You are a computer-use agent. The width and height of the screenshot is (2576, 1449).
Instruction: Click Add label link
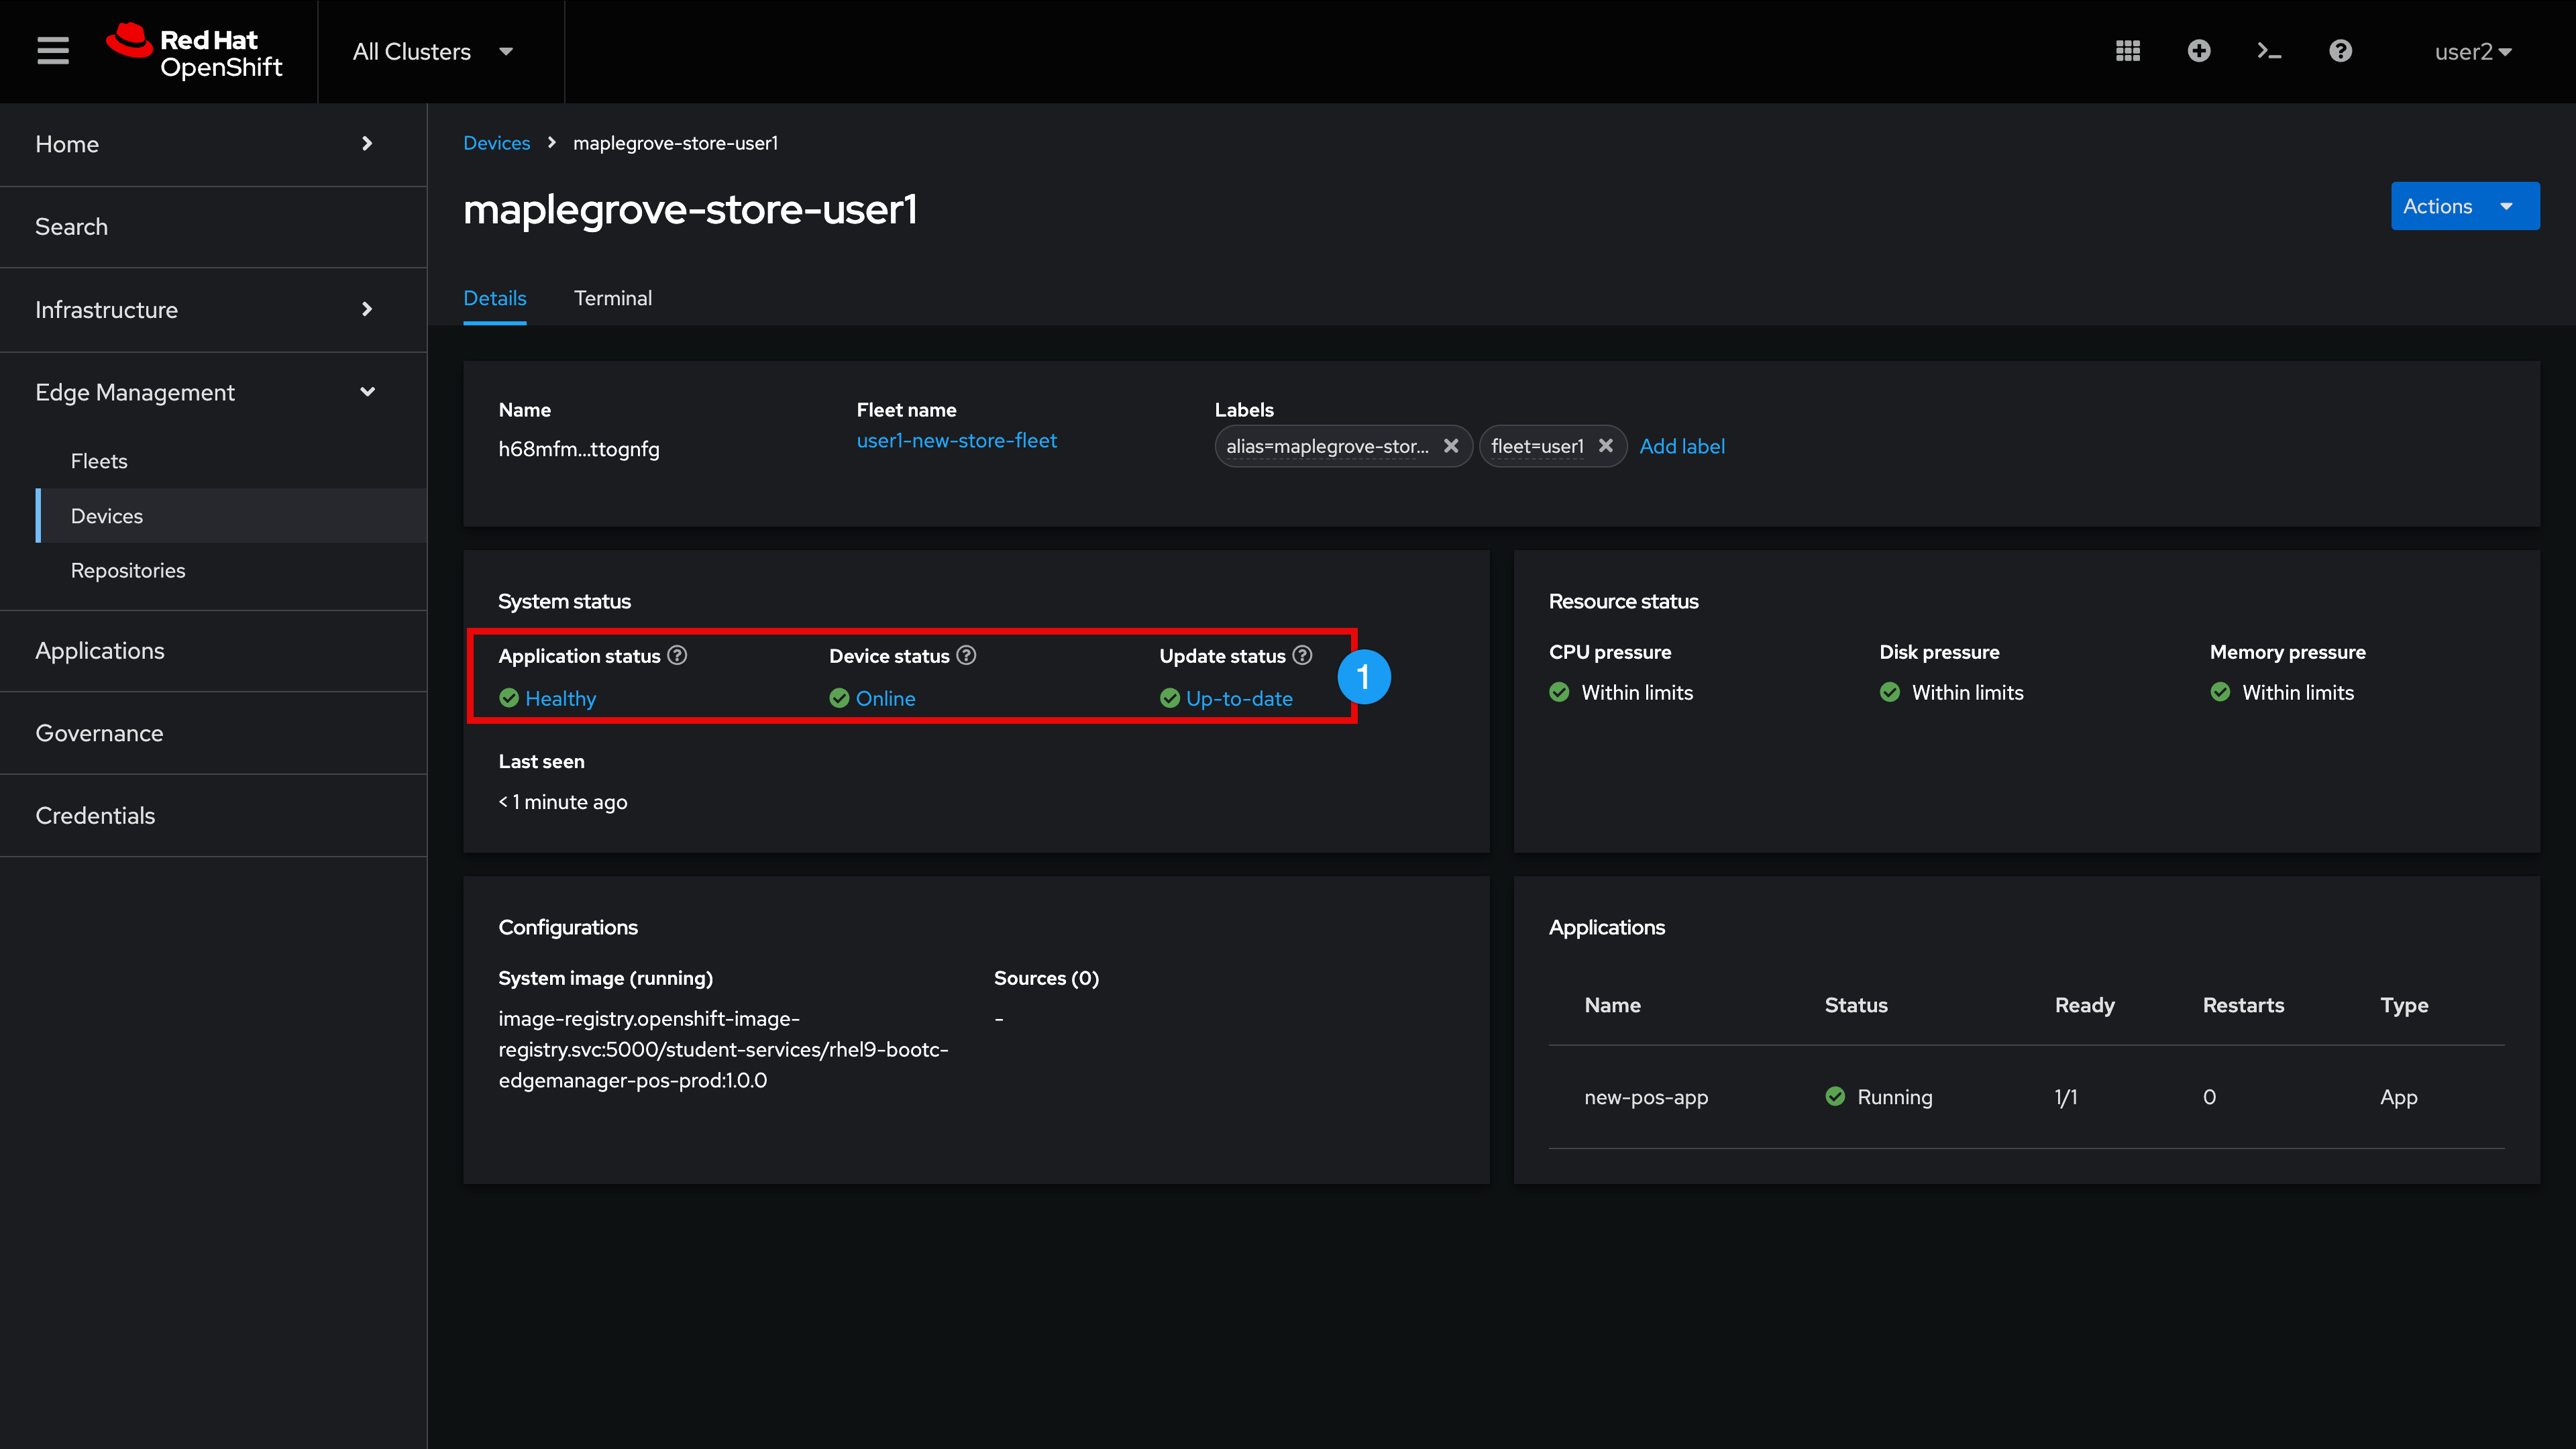(x=1681, y=446)
